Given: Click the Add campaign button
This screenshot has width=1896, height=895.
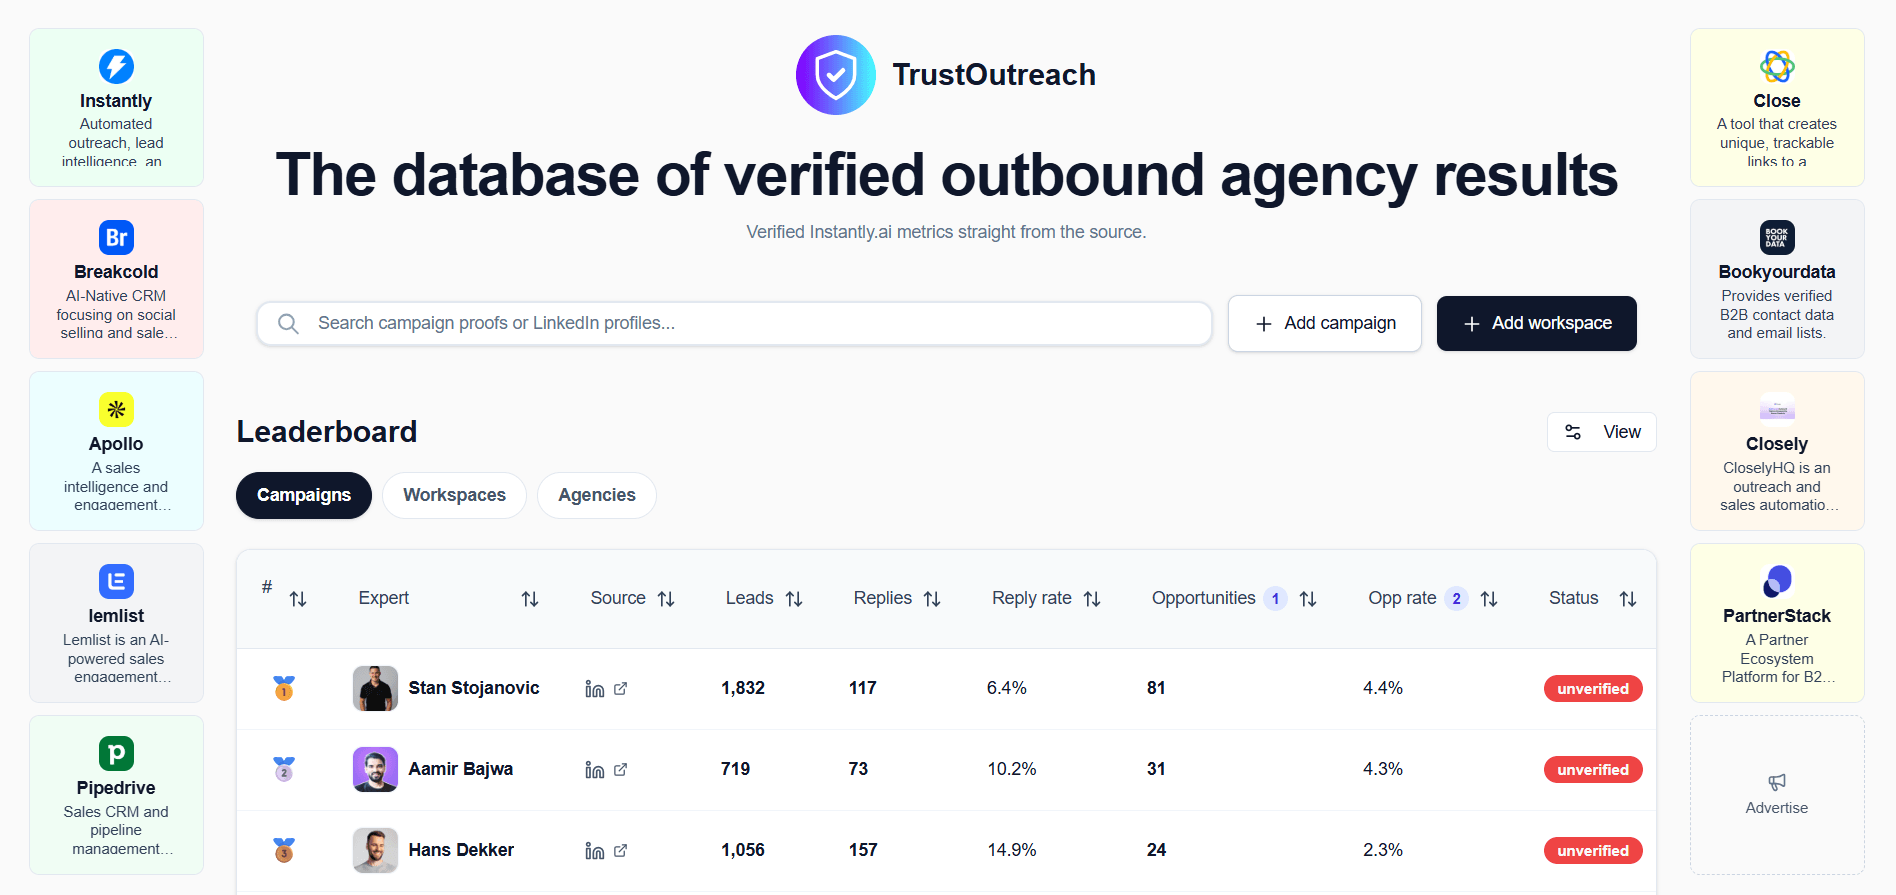Looking at the screenshot, I should click(x=1324, y=324).
